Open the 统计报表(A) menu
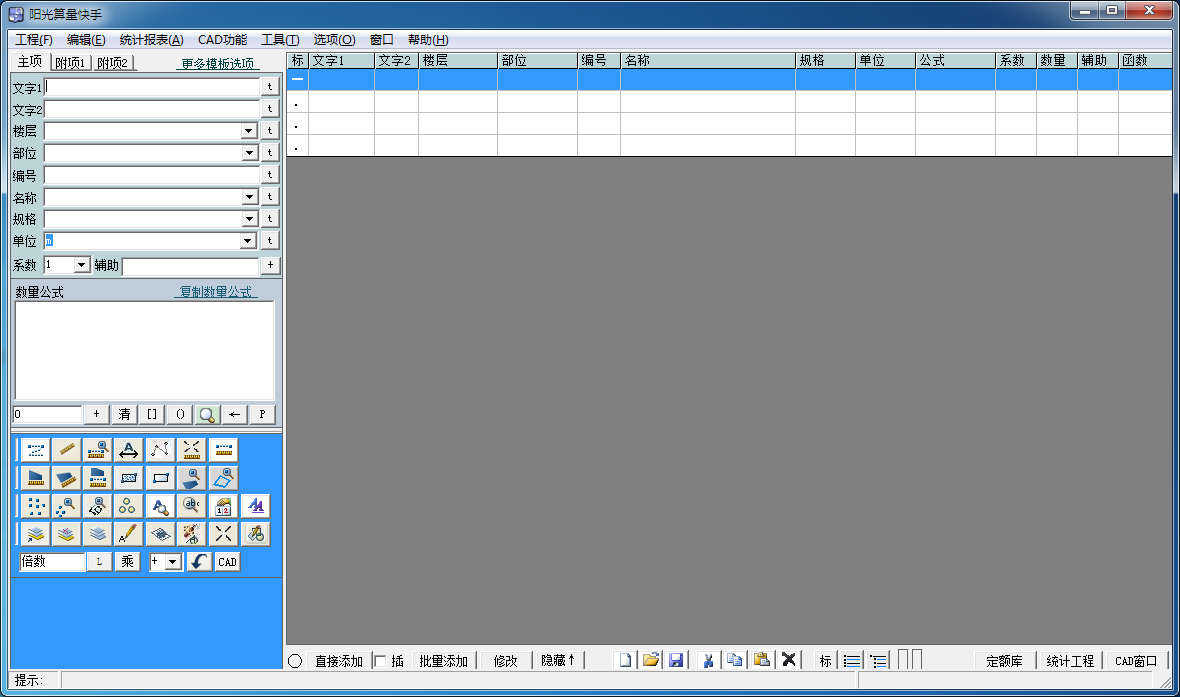1180x697 pixels. [151, 40]
